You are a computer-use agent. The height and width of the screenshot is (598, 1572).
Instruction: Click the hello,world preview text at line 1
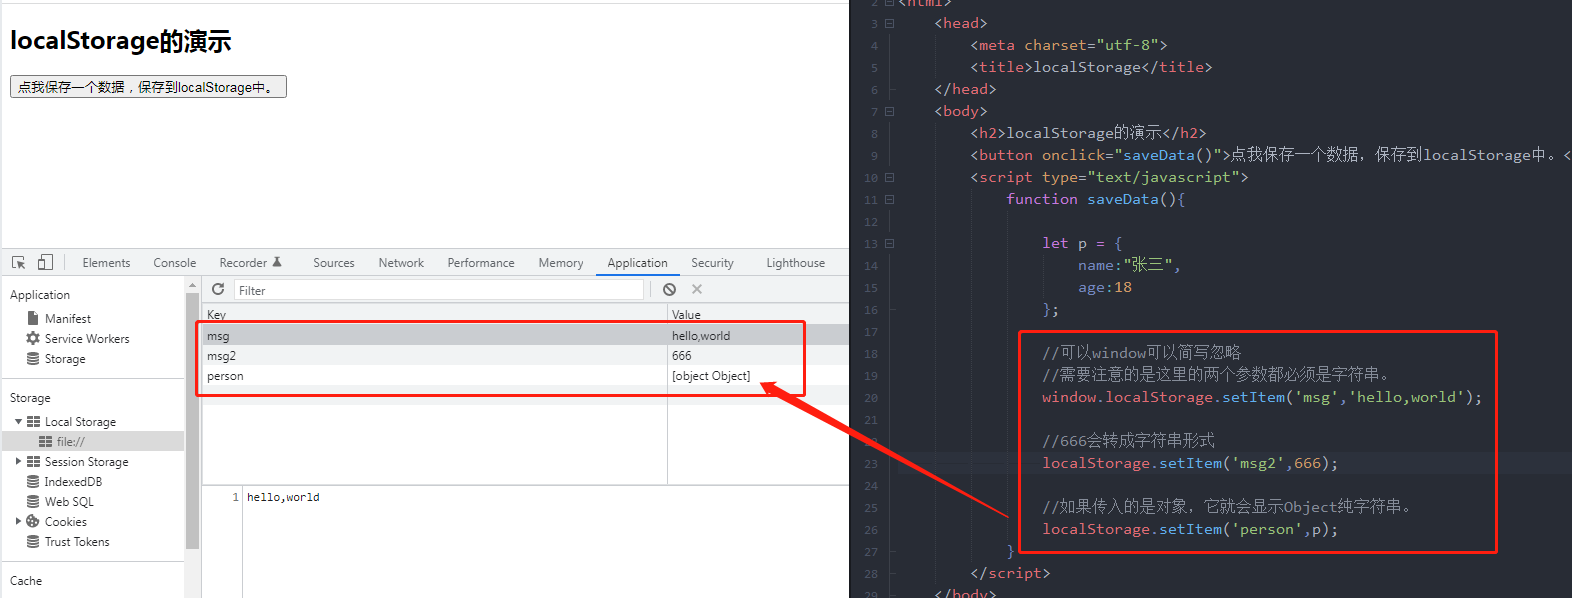pos(283,497)
